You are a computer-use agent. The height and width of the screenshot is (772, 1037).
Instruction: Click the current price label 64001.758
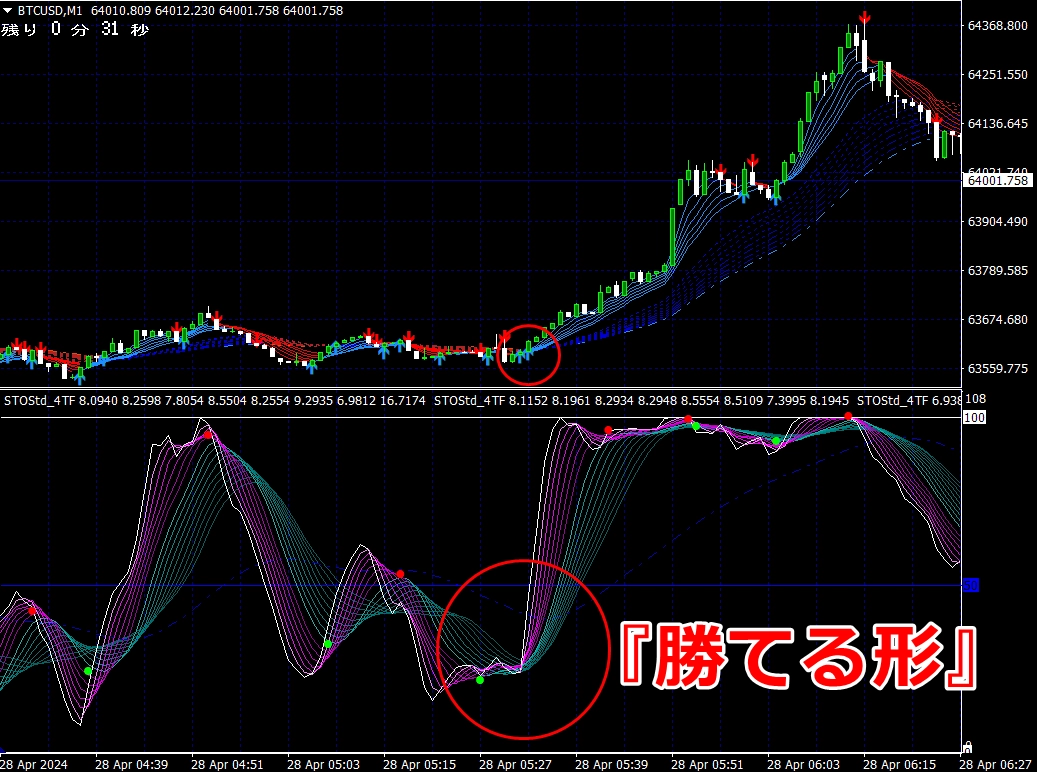point(997,181)
